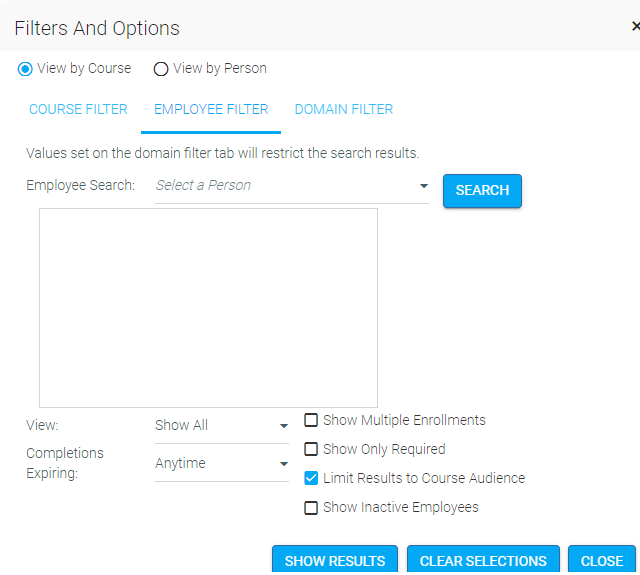Select View by Course radio button
The width and height of the screenshot is (640, 575).
(25, 69)
